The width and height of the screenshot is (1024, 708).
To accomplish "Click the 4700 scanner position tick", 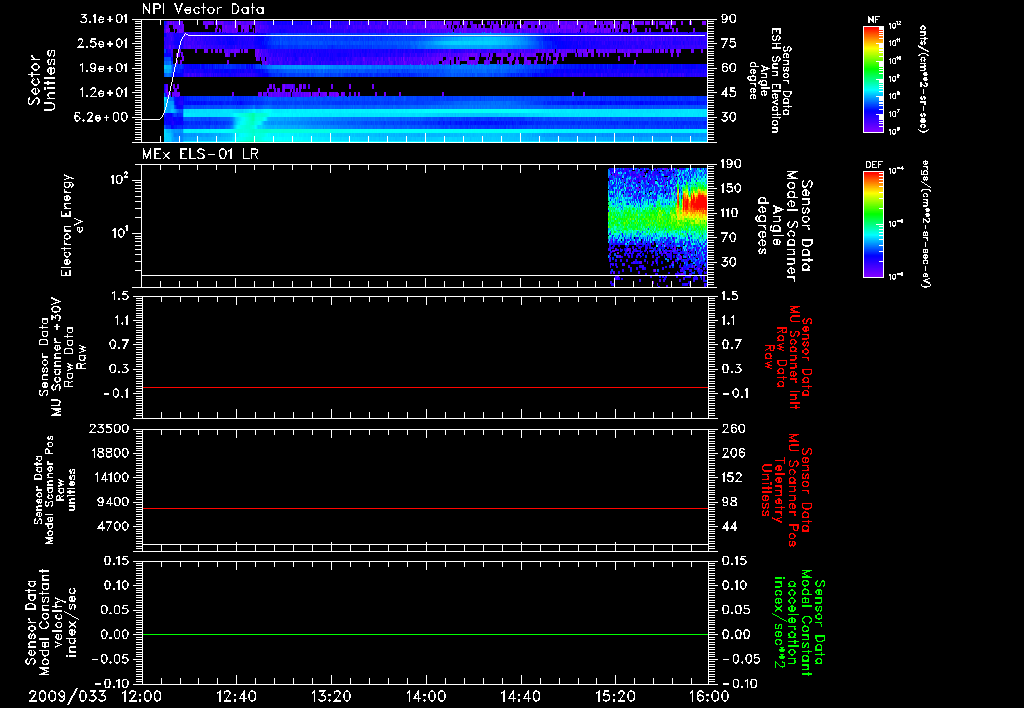I will click(x=114, y=526).
